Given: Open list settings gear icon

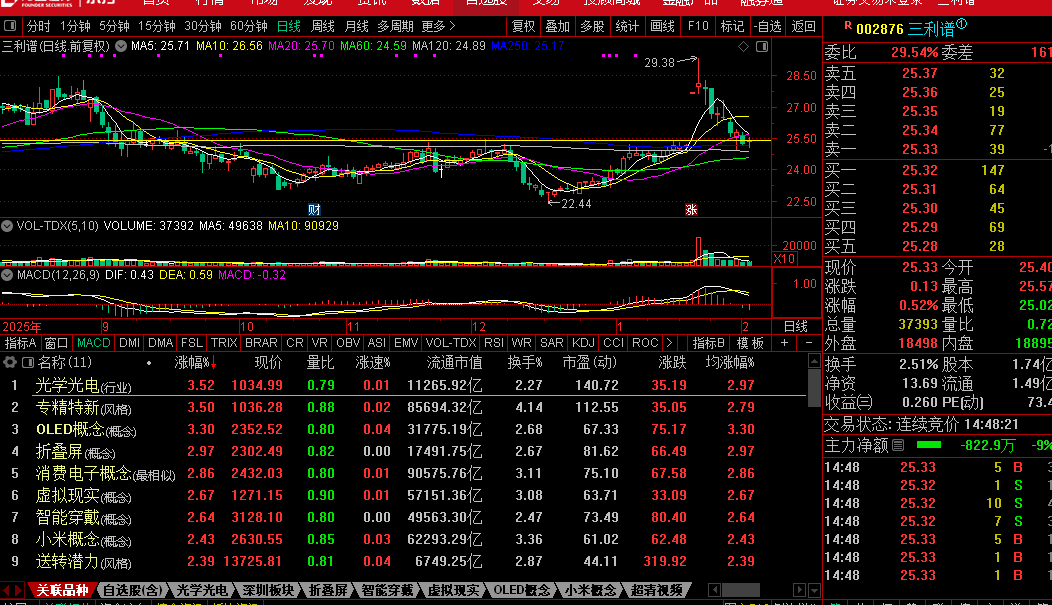Looking at the screenshot, I should pos(10,362).
